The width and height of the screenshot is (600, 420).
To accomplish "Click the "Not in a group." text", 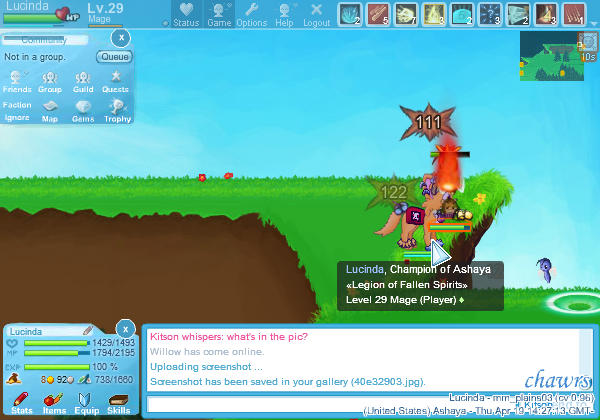I will pyautogui.click(x=35, y=57).
